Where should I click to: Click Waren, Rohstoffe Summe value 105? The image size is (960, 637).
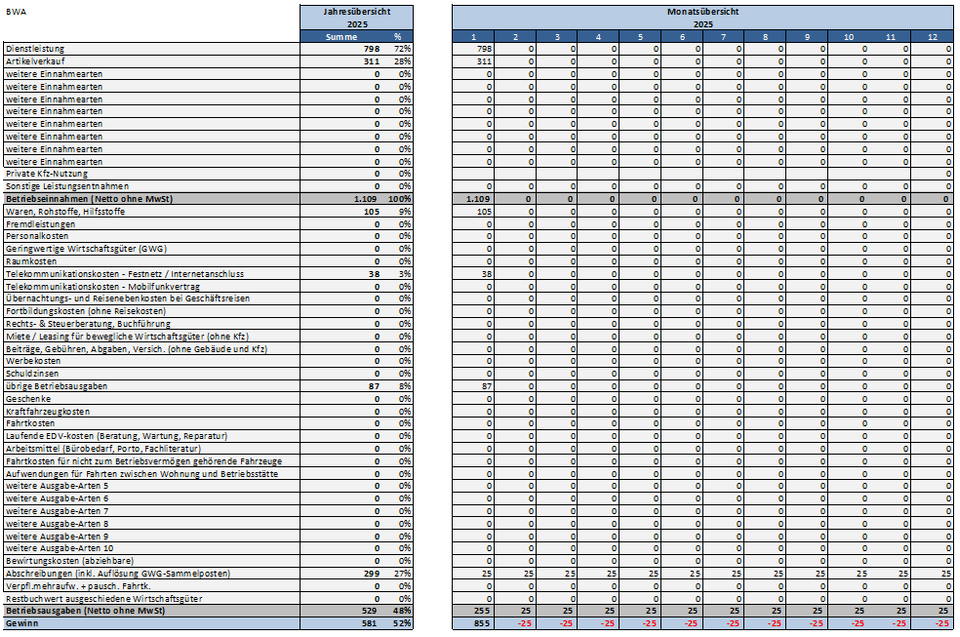click(x=371, y=212)
